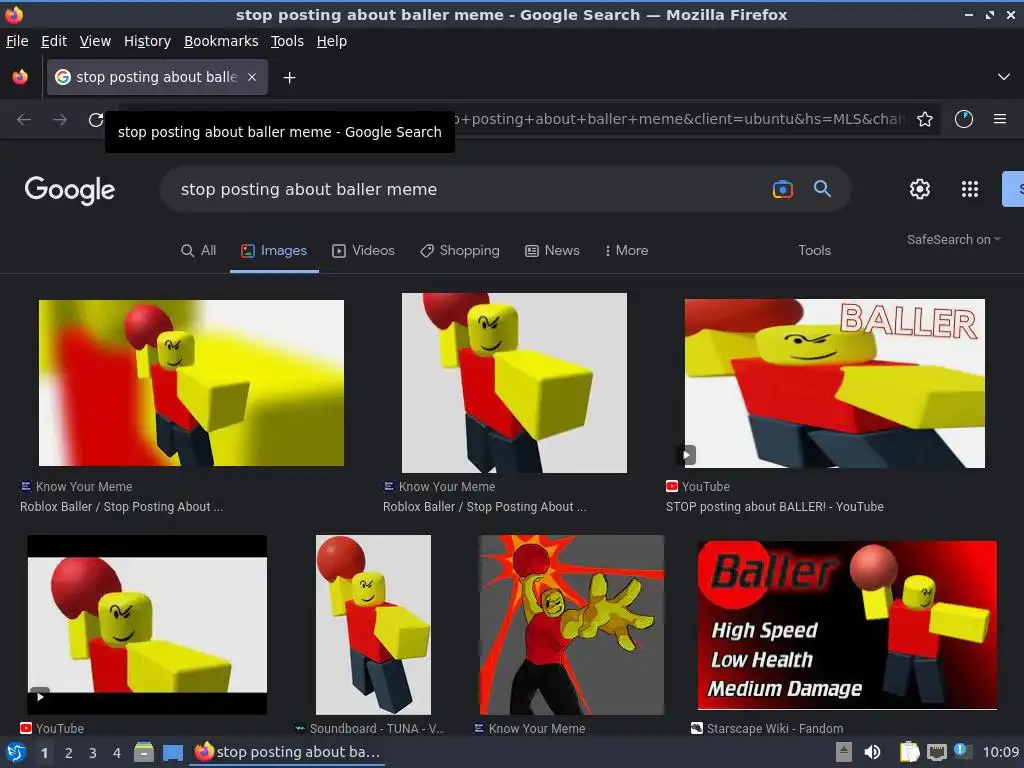The width and height of the screenshot is (1024, 768).
Task: Switch to the All results tab
Action: pyautogui.click(x=199, y=251)
